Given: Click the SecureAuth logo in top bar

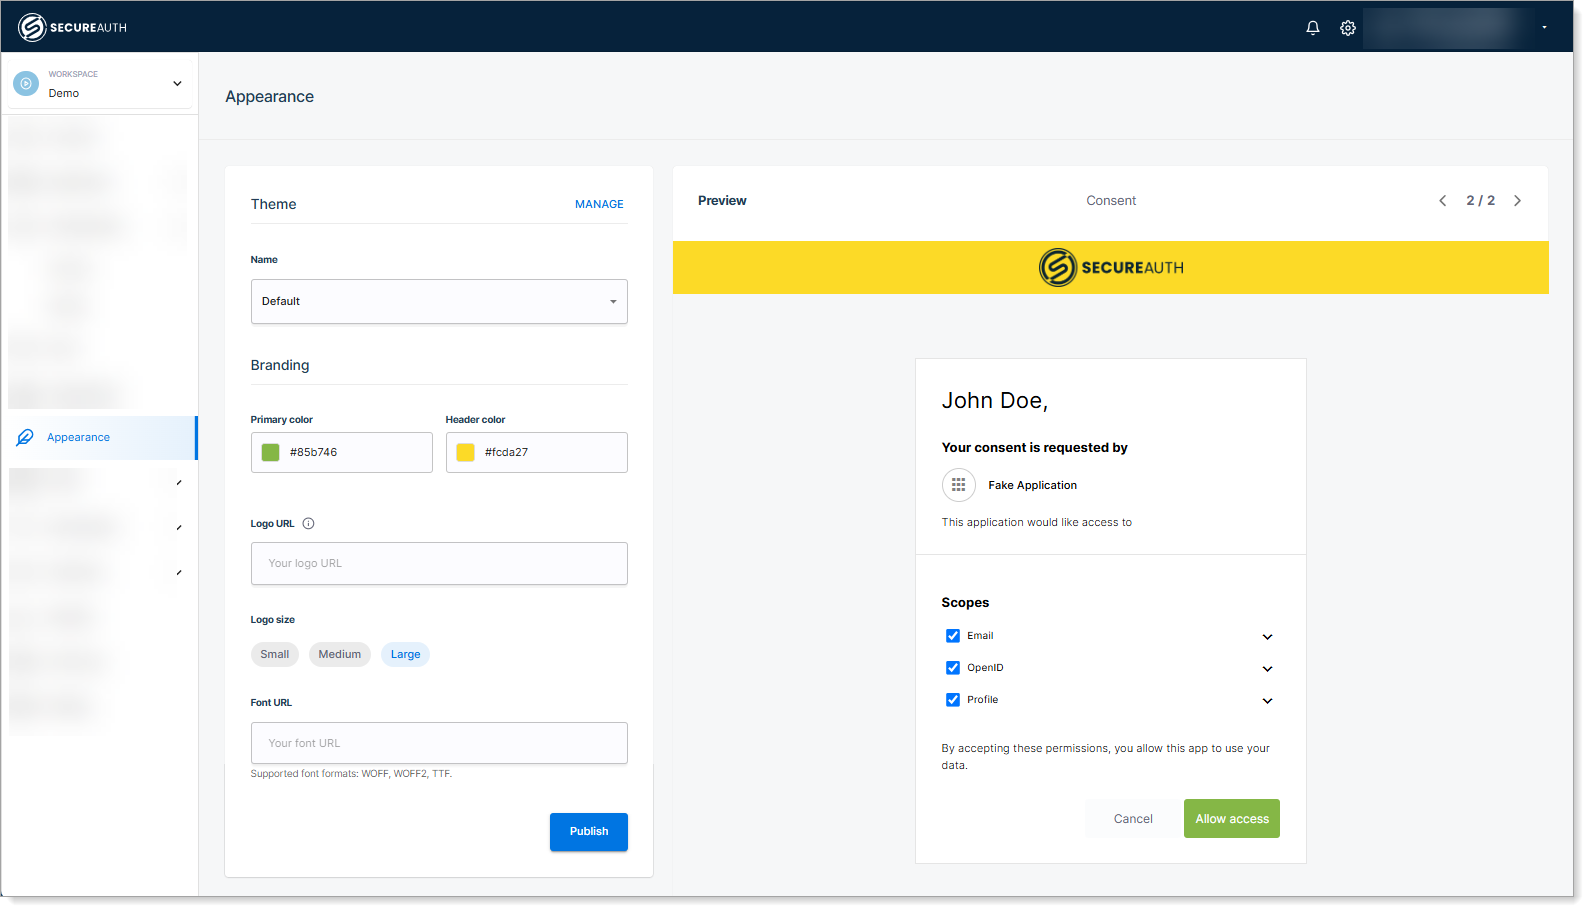Looking at the screenshot, I should (72, 27).
